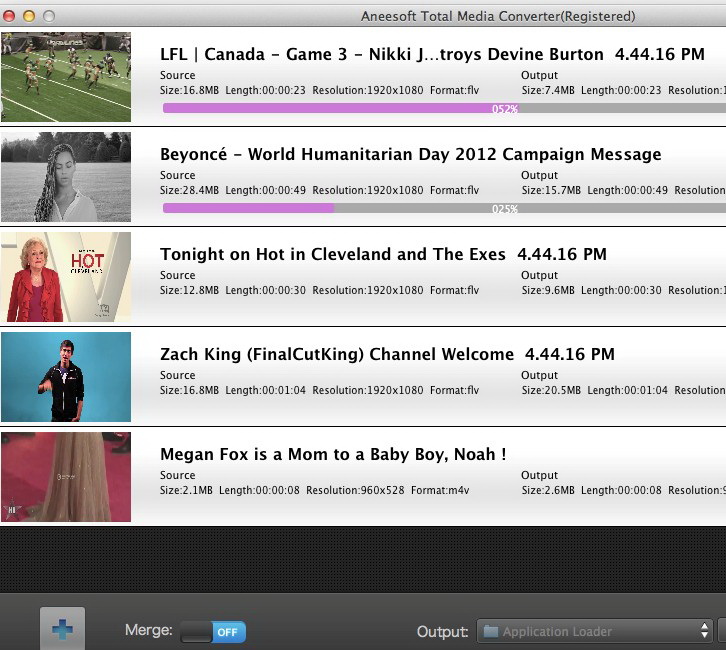Choose the Zach King video thumbnail

point(66,377)
